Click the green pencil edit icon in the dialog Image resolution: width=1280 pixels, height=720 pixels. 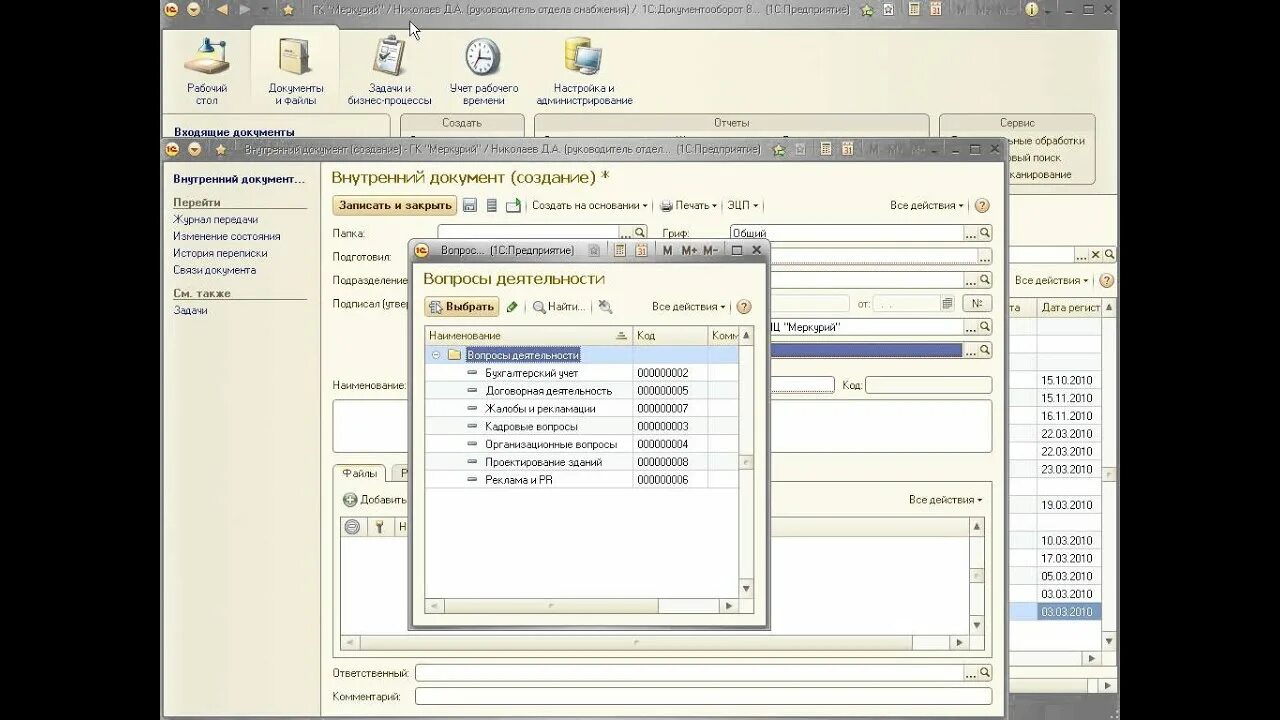coord(512,307)
